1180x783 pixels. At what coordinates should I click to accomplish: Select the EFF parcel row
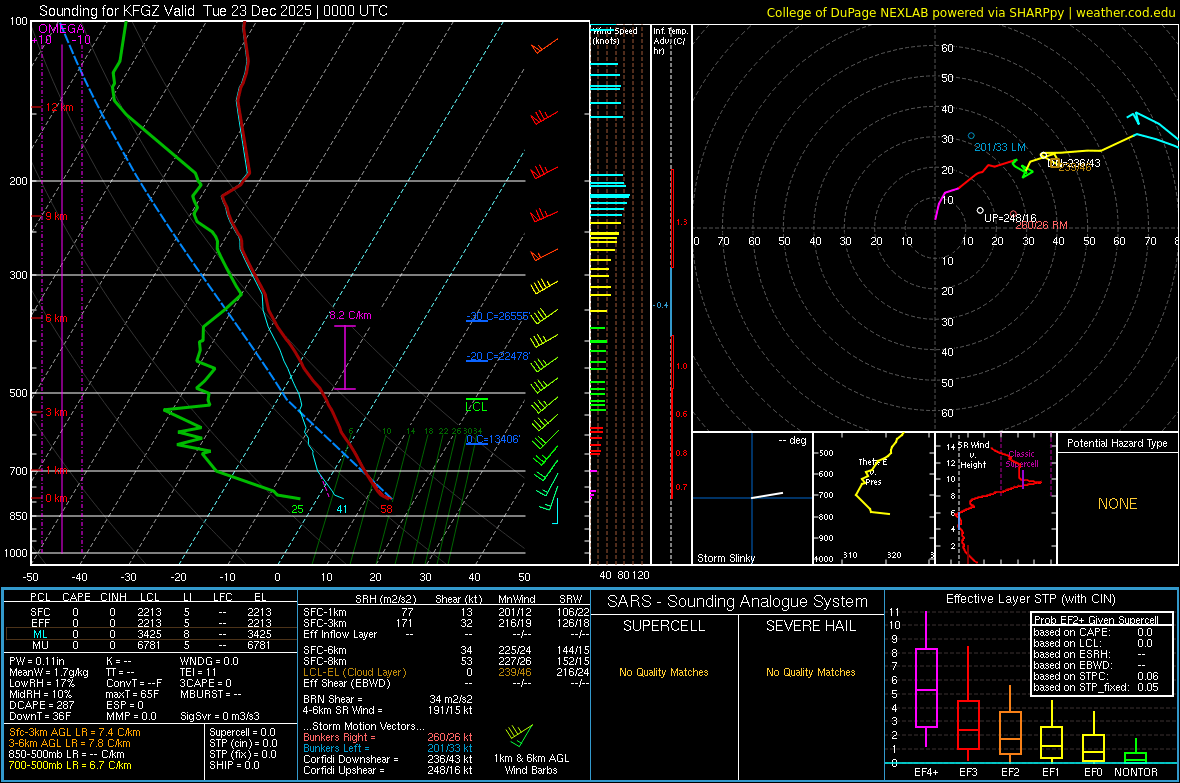(x=151, y=623)
